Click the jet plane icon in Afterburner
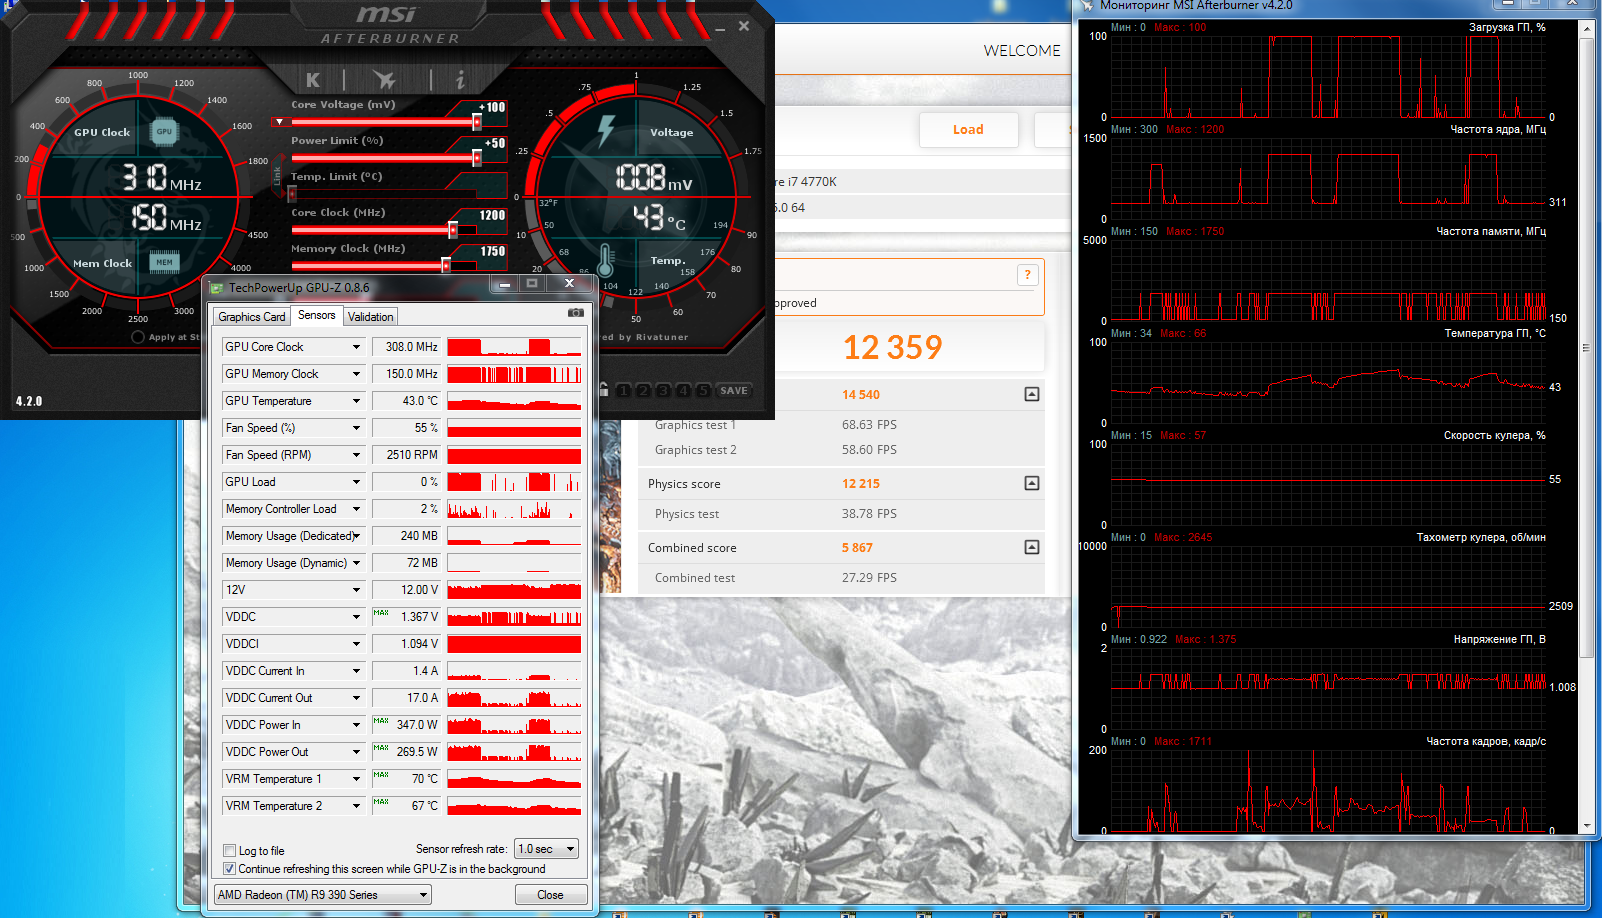Screen dimensions: 1602x918 pos(384,79)
